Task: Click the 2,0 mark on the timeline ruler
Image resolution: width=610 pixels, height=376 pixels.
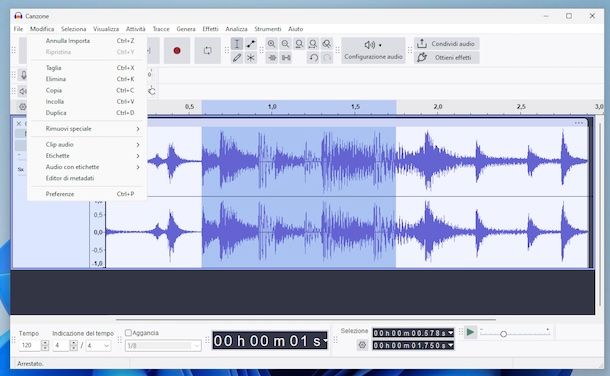Action: [438, 106]
